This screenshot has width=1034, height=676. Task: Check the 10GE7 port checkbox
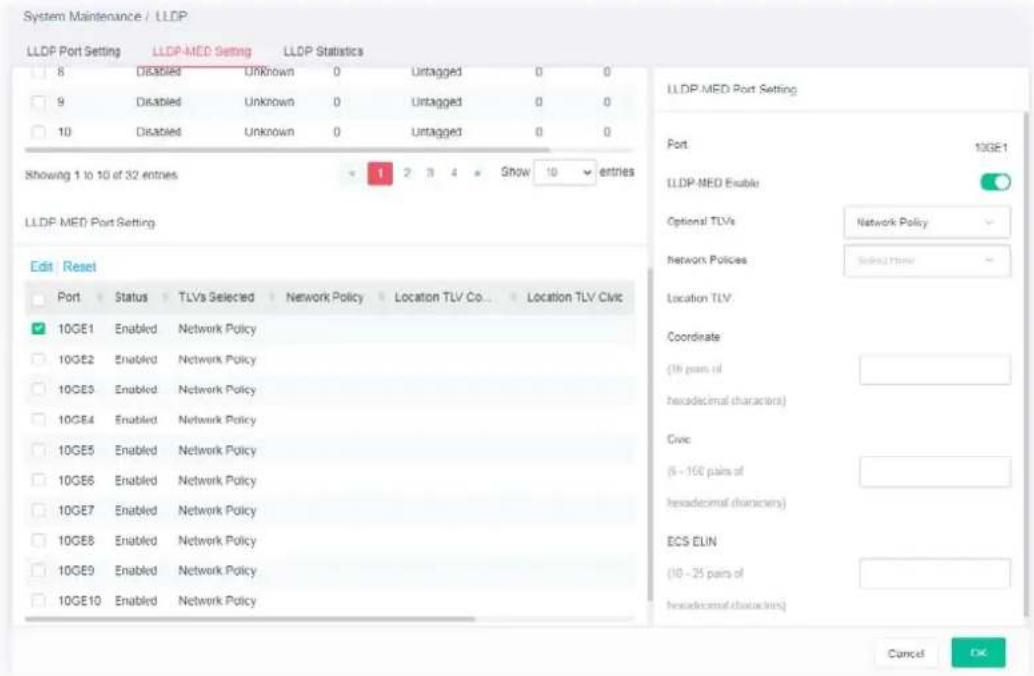pyautogui.click(x=38, y=510)
